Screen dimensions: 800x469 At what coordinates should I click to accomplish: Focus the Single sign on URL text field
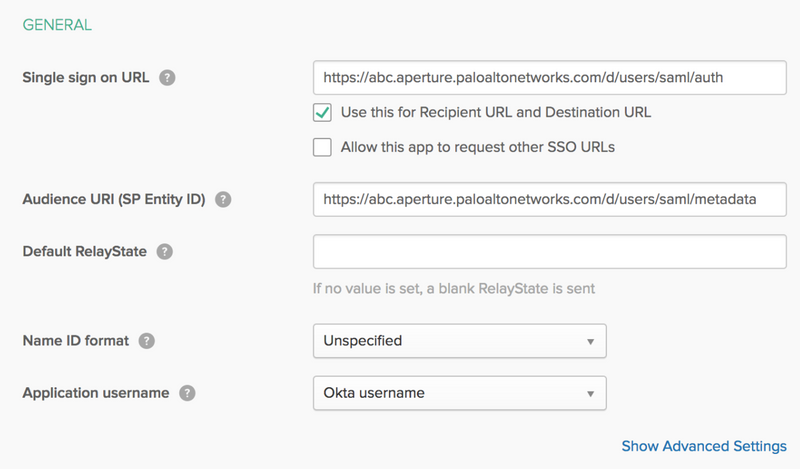pos(549,75)
